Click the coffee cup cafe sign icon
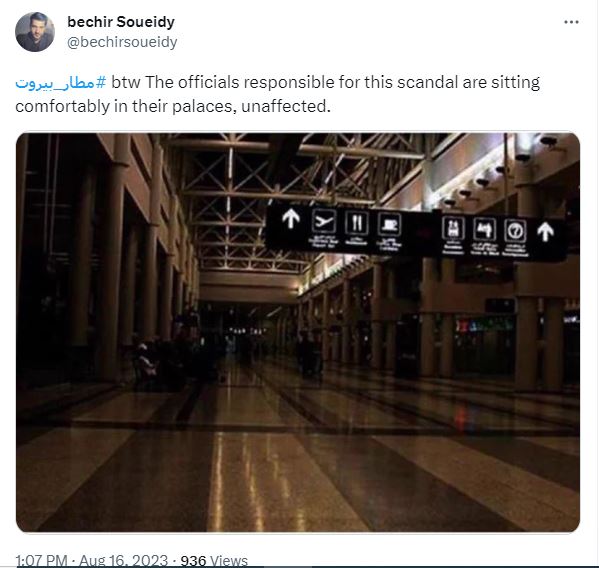The image size is (599, 568). (389, 224)
